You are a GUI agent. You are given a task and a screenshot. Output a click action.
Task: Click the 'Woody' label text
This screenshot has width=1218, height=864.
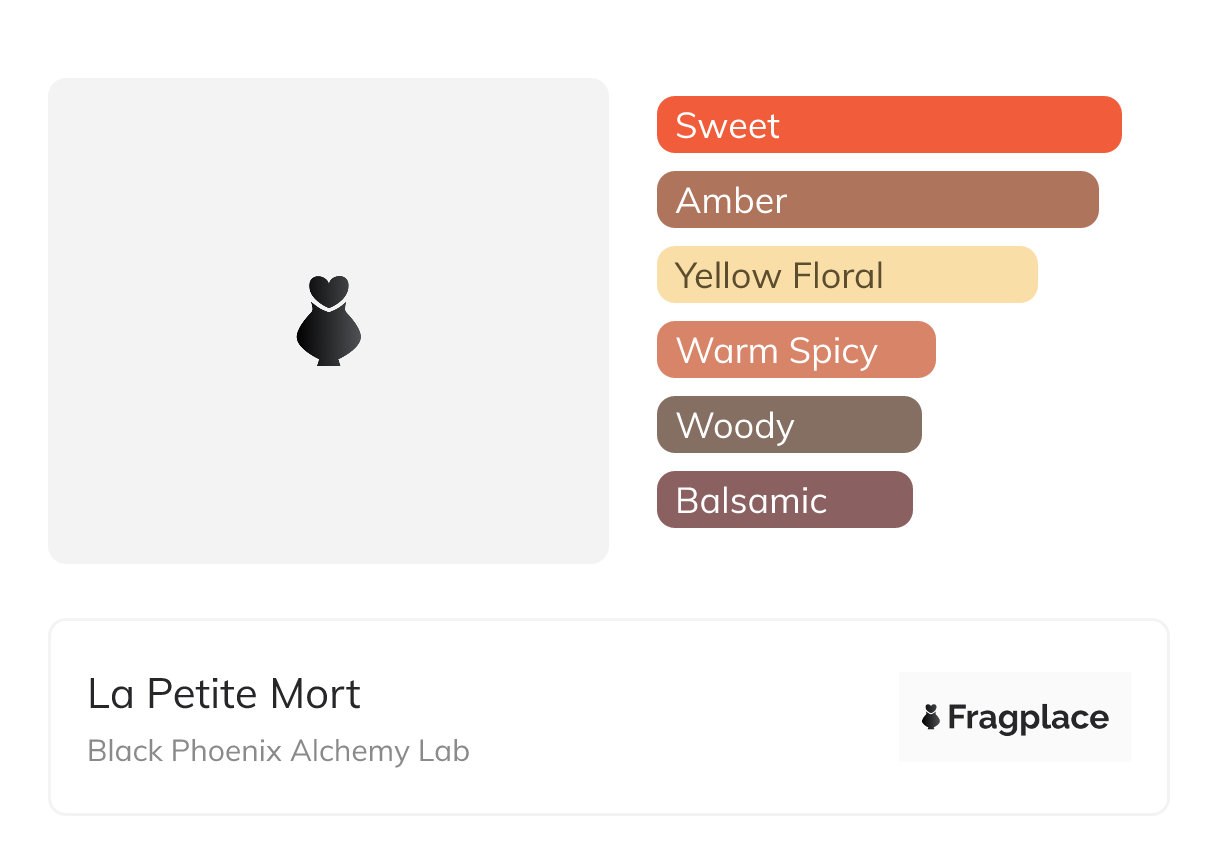coord(735,426)
